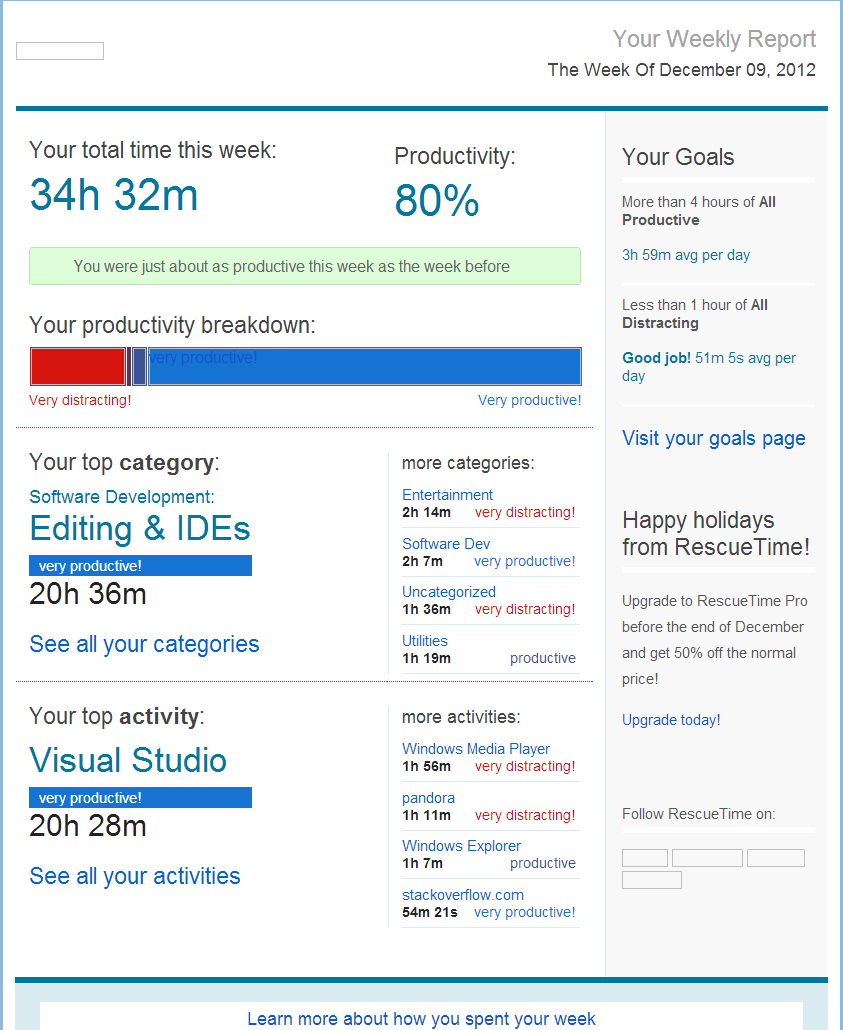Viewport: 843px width, 1030px height.
Task: Click the 'Software Development:' category label
Action: pyautogui.click(x=122, y=497)
